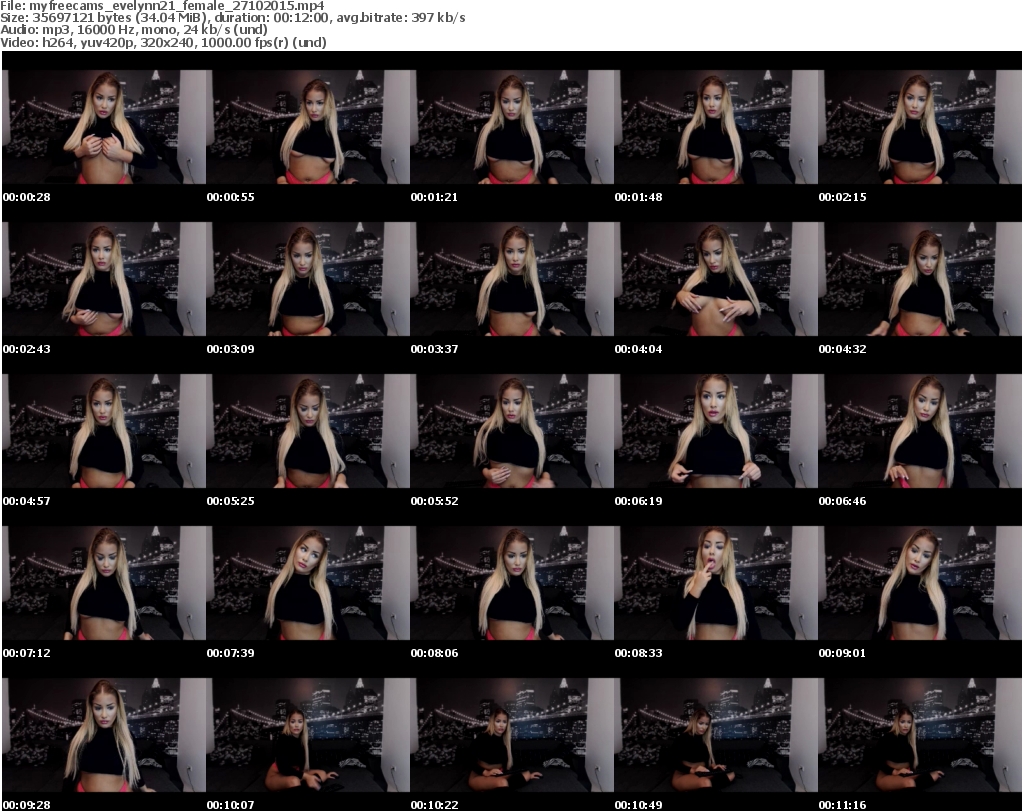The width and height of the screenshot is (1024, 811).
Task: Click the thumbnail for 00:07:12
Action: point(104,583)
